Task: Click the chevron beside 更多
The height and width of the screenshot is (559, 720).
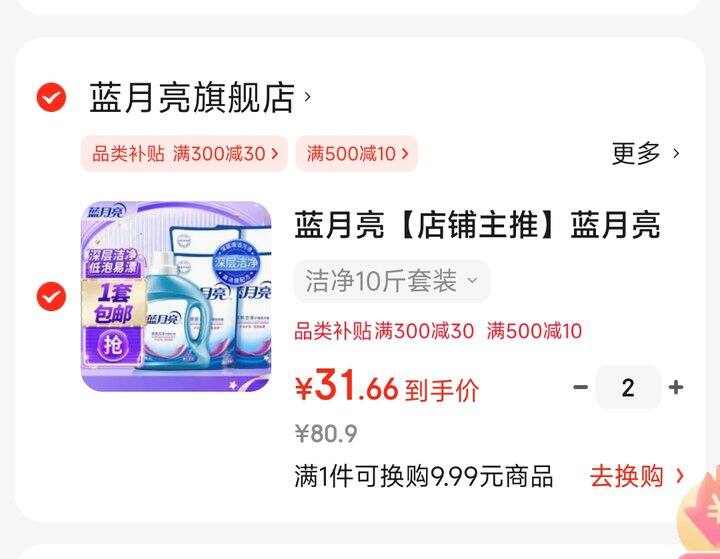Action: [676, 153]
